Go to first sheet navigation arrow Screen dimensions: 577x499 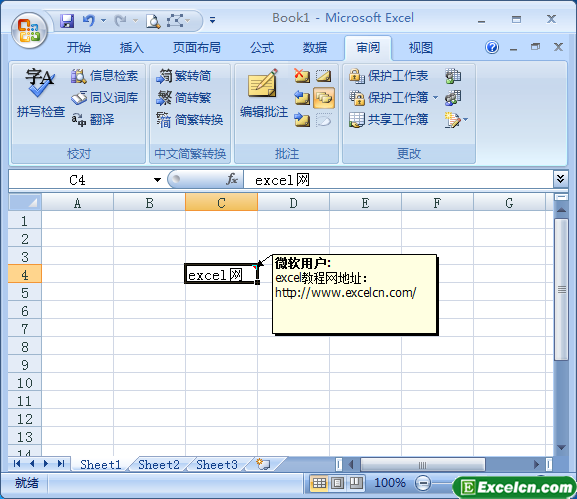(17, 464)
